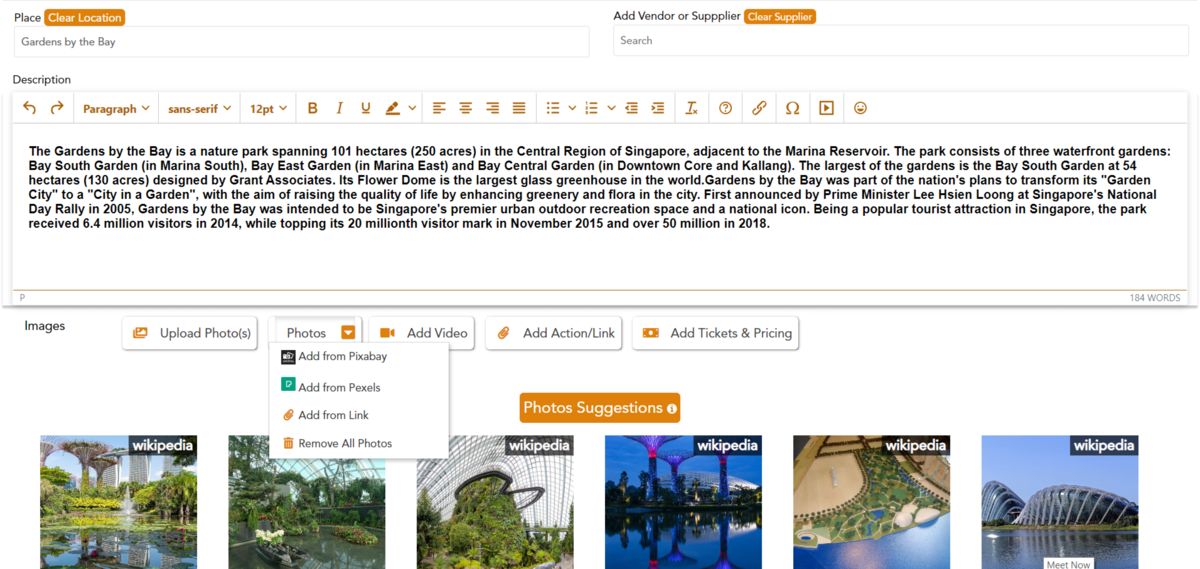Justify the description text
The width and height of the screenshot is (1200, 569).
[x=519, y=108]
